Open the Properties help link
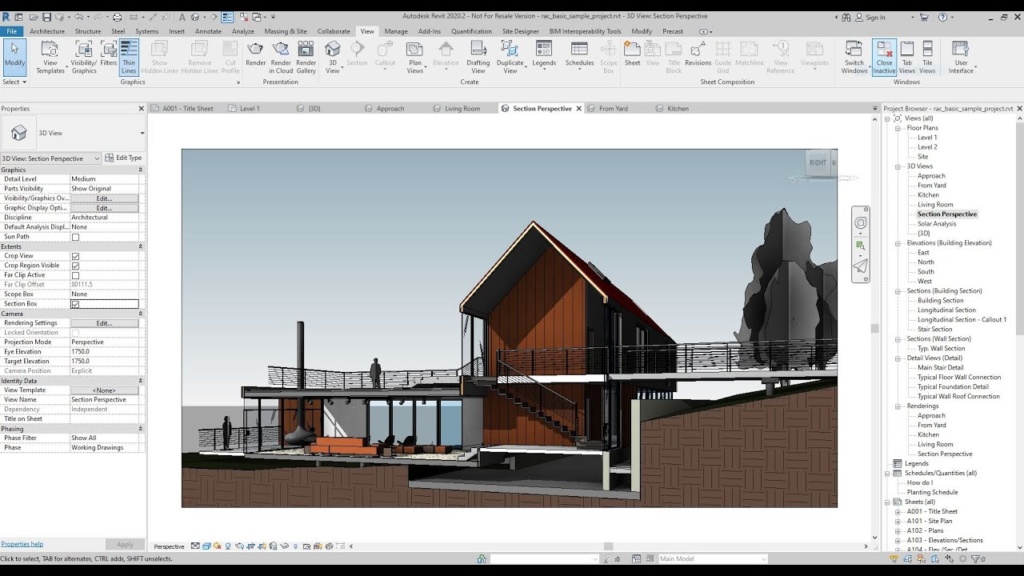The height and width of the screenshot is (576, 1024). click(x=22, y=544)
